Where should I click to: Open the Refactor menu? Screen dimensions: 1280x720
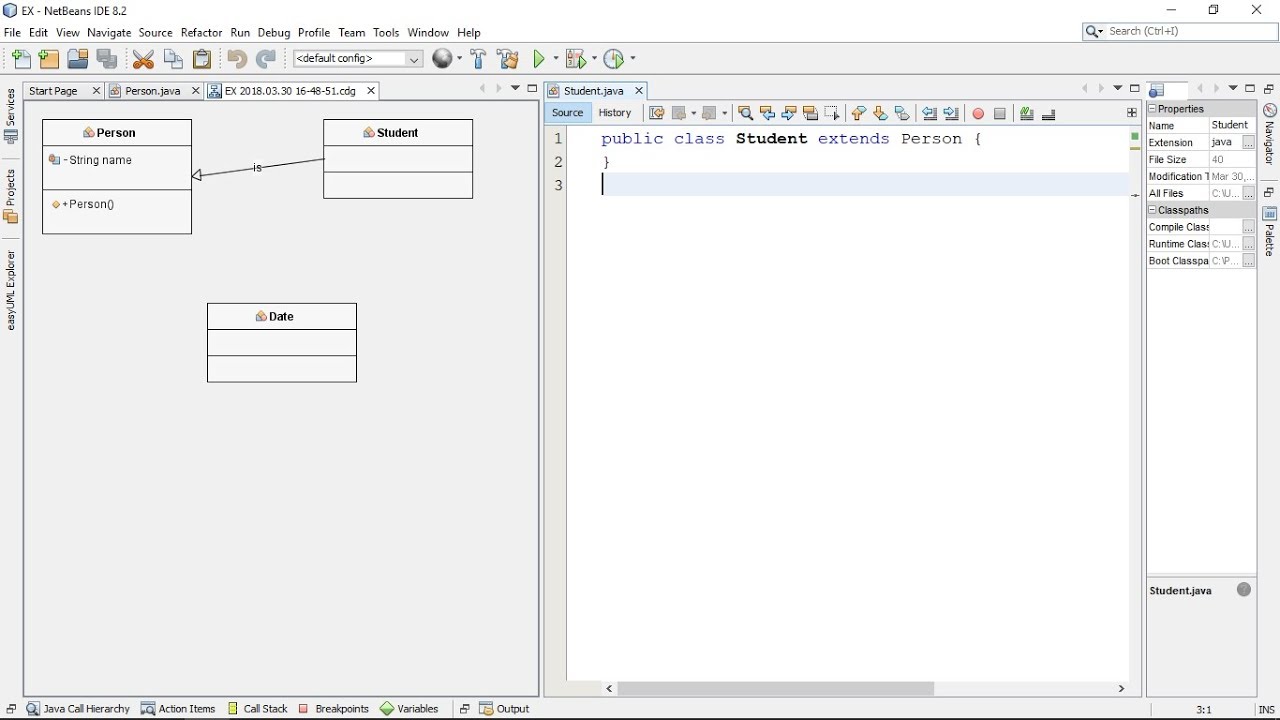201,32
